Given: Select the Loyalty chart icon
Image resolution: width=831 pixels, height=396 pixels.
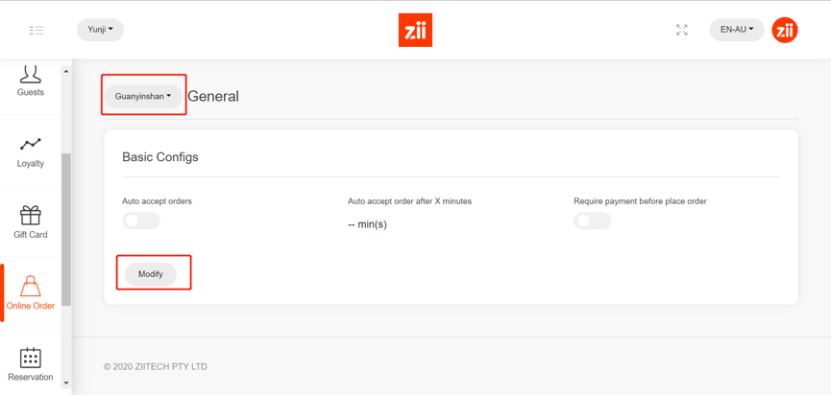Looking at the screenshot, I should point(30,144).
